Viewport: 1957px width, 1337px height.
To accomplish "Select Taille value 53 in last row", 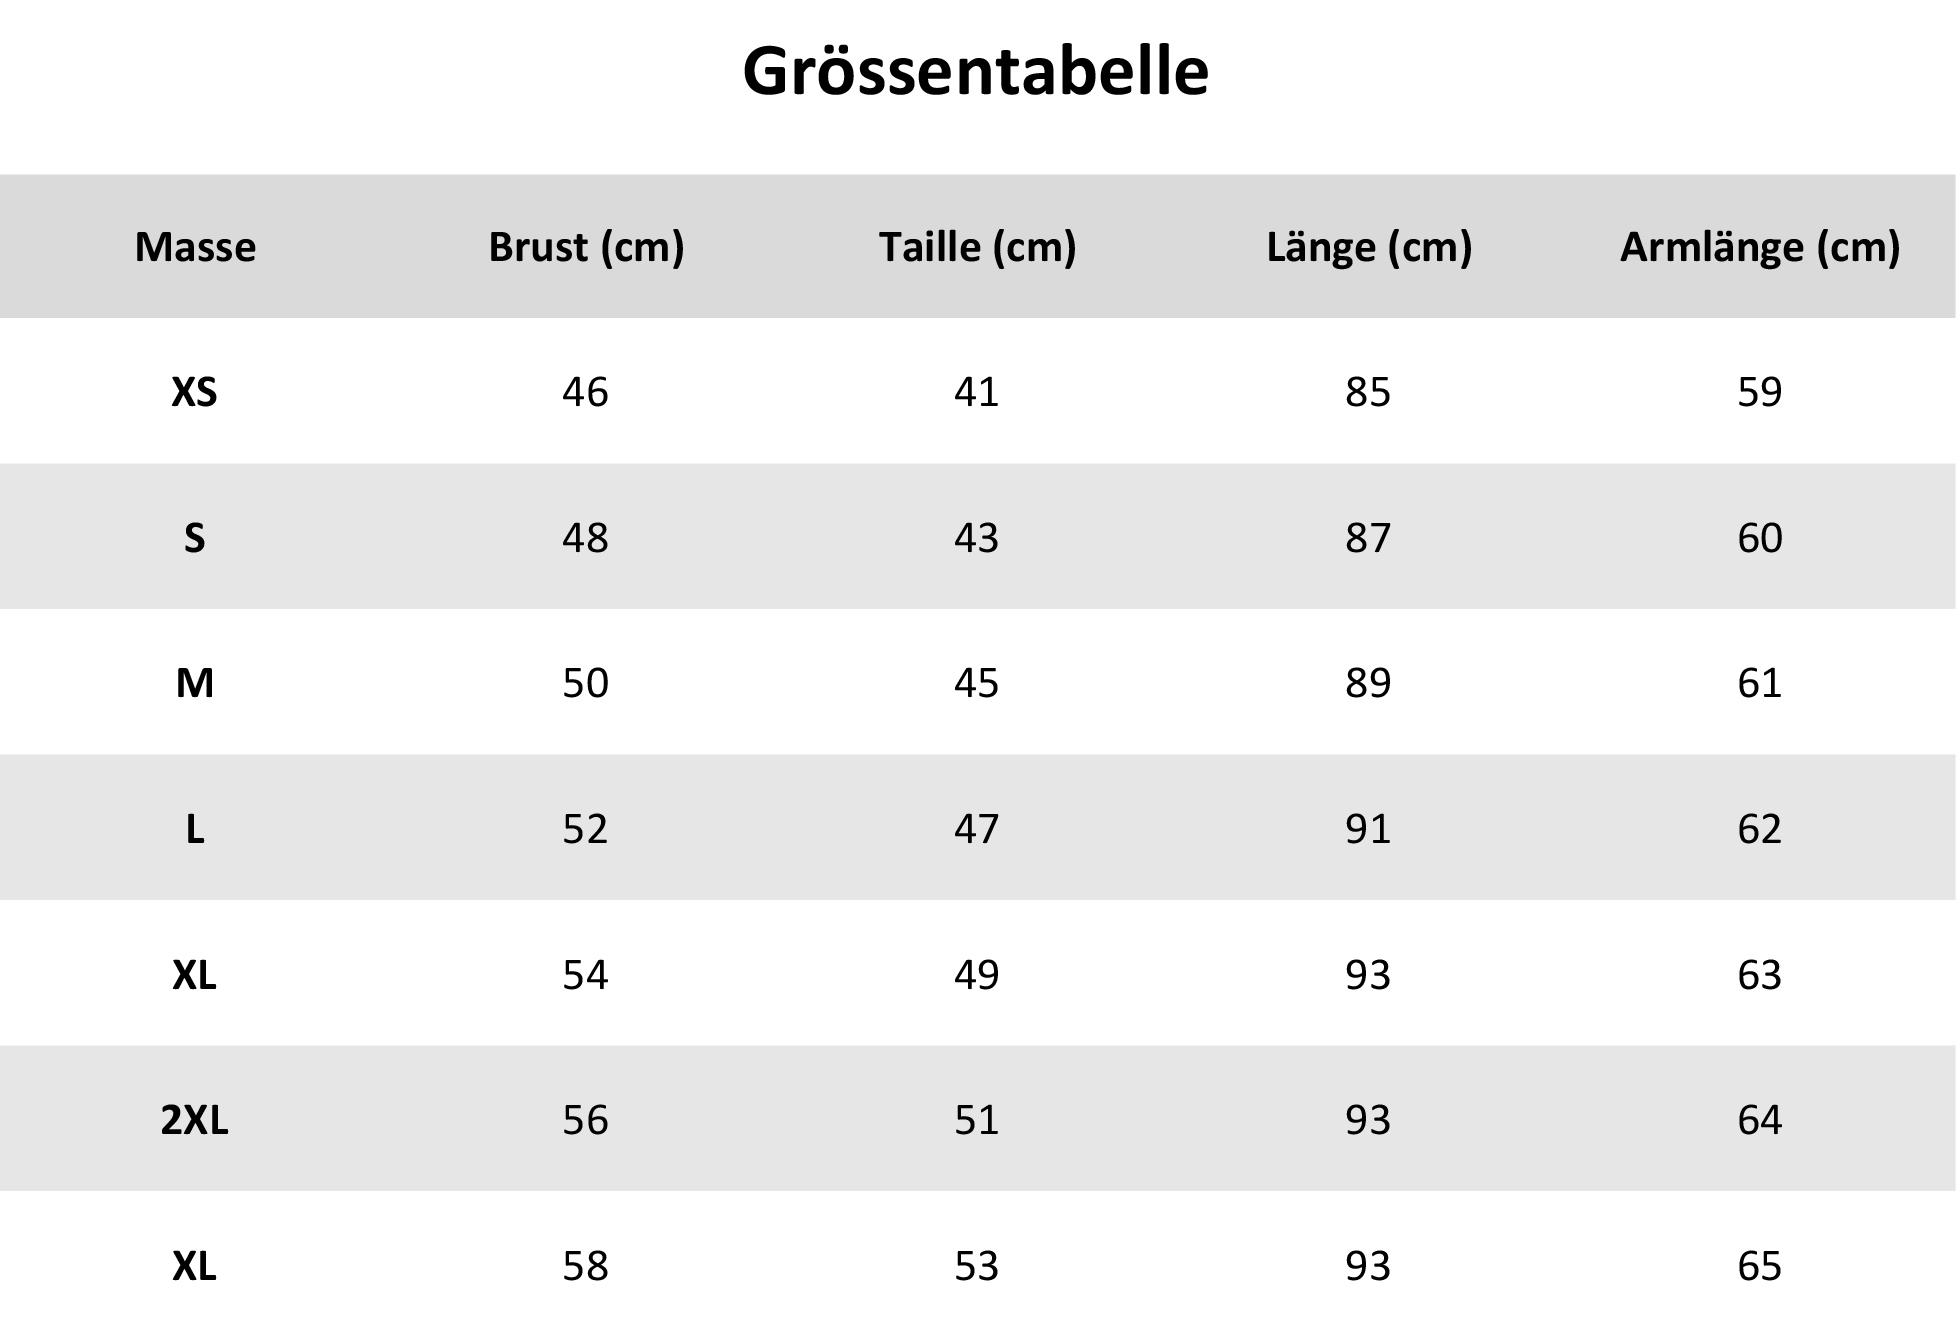I will click(x=976, y=1266).
